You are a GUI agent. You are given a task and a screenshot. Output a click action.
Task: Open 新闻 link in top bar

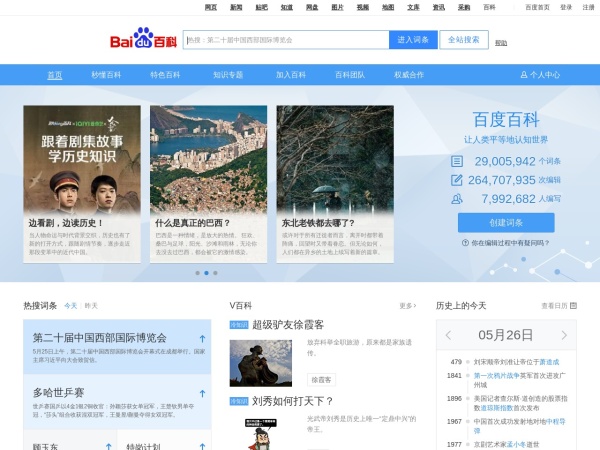pos(236,7)
